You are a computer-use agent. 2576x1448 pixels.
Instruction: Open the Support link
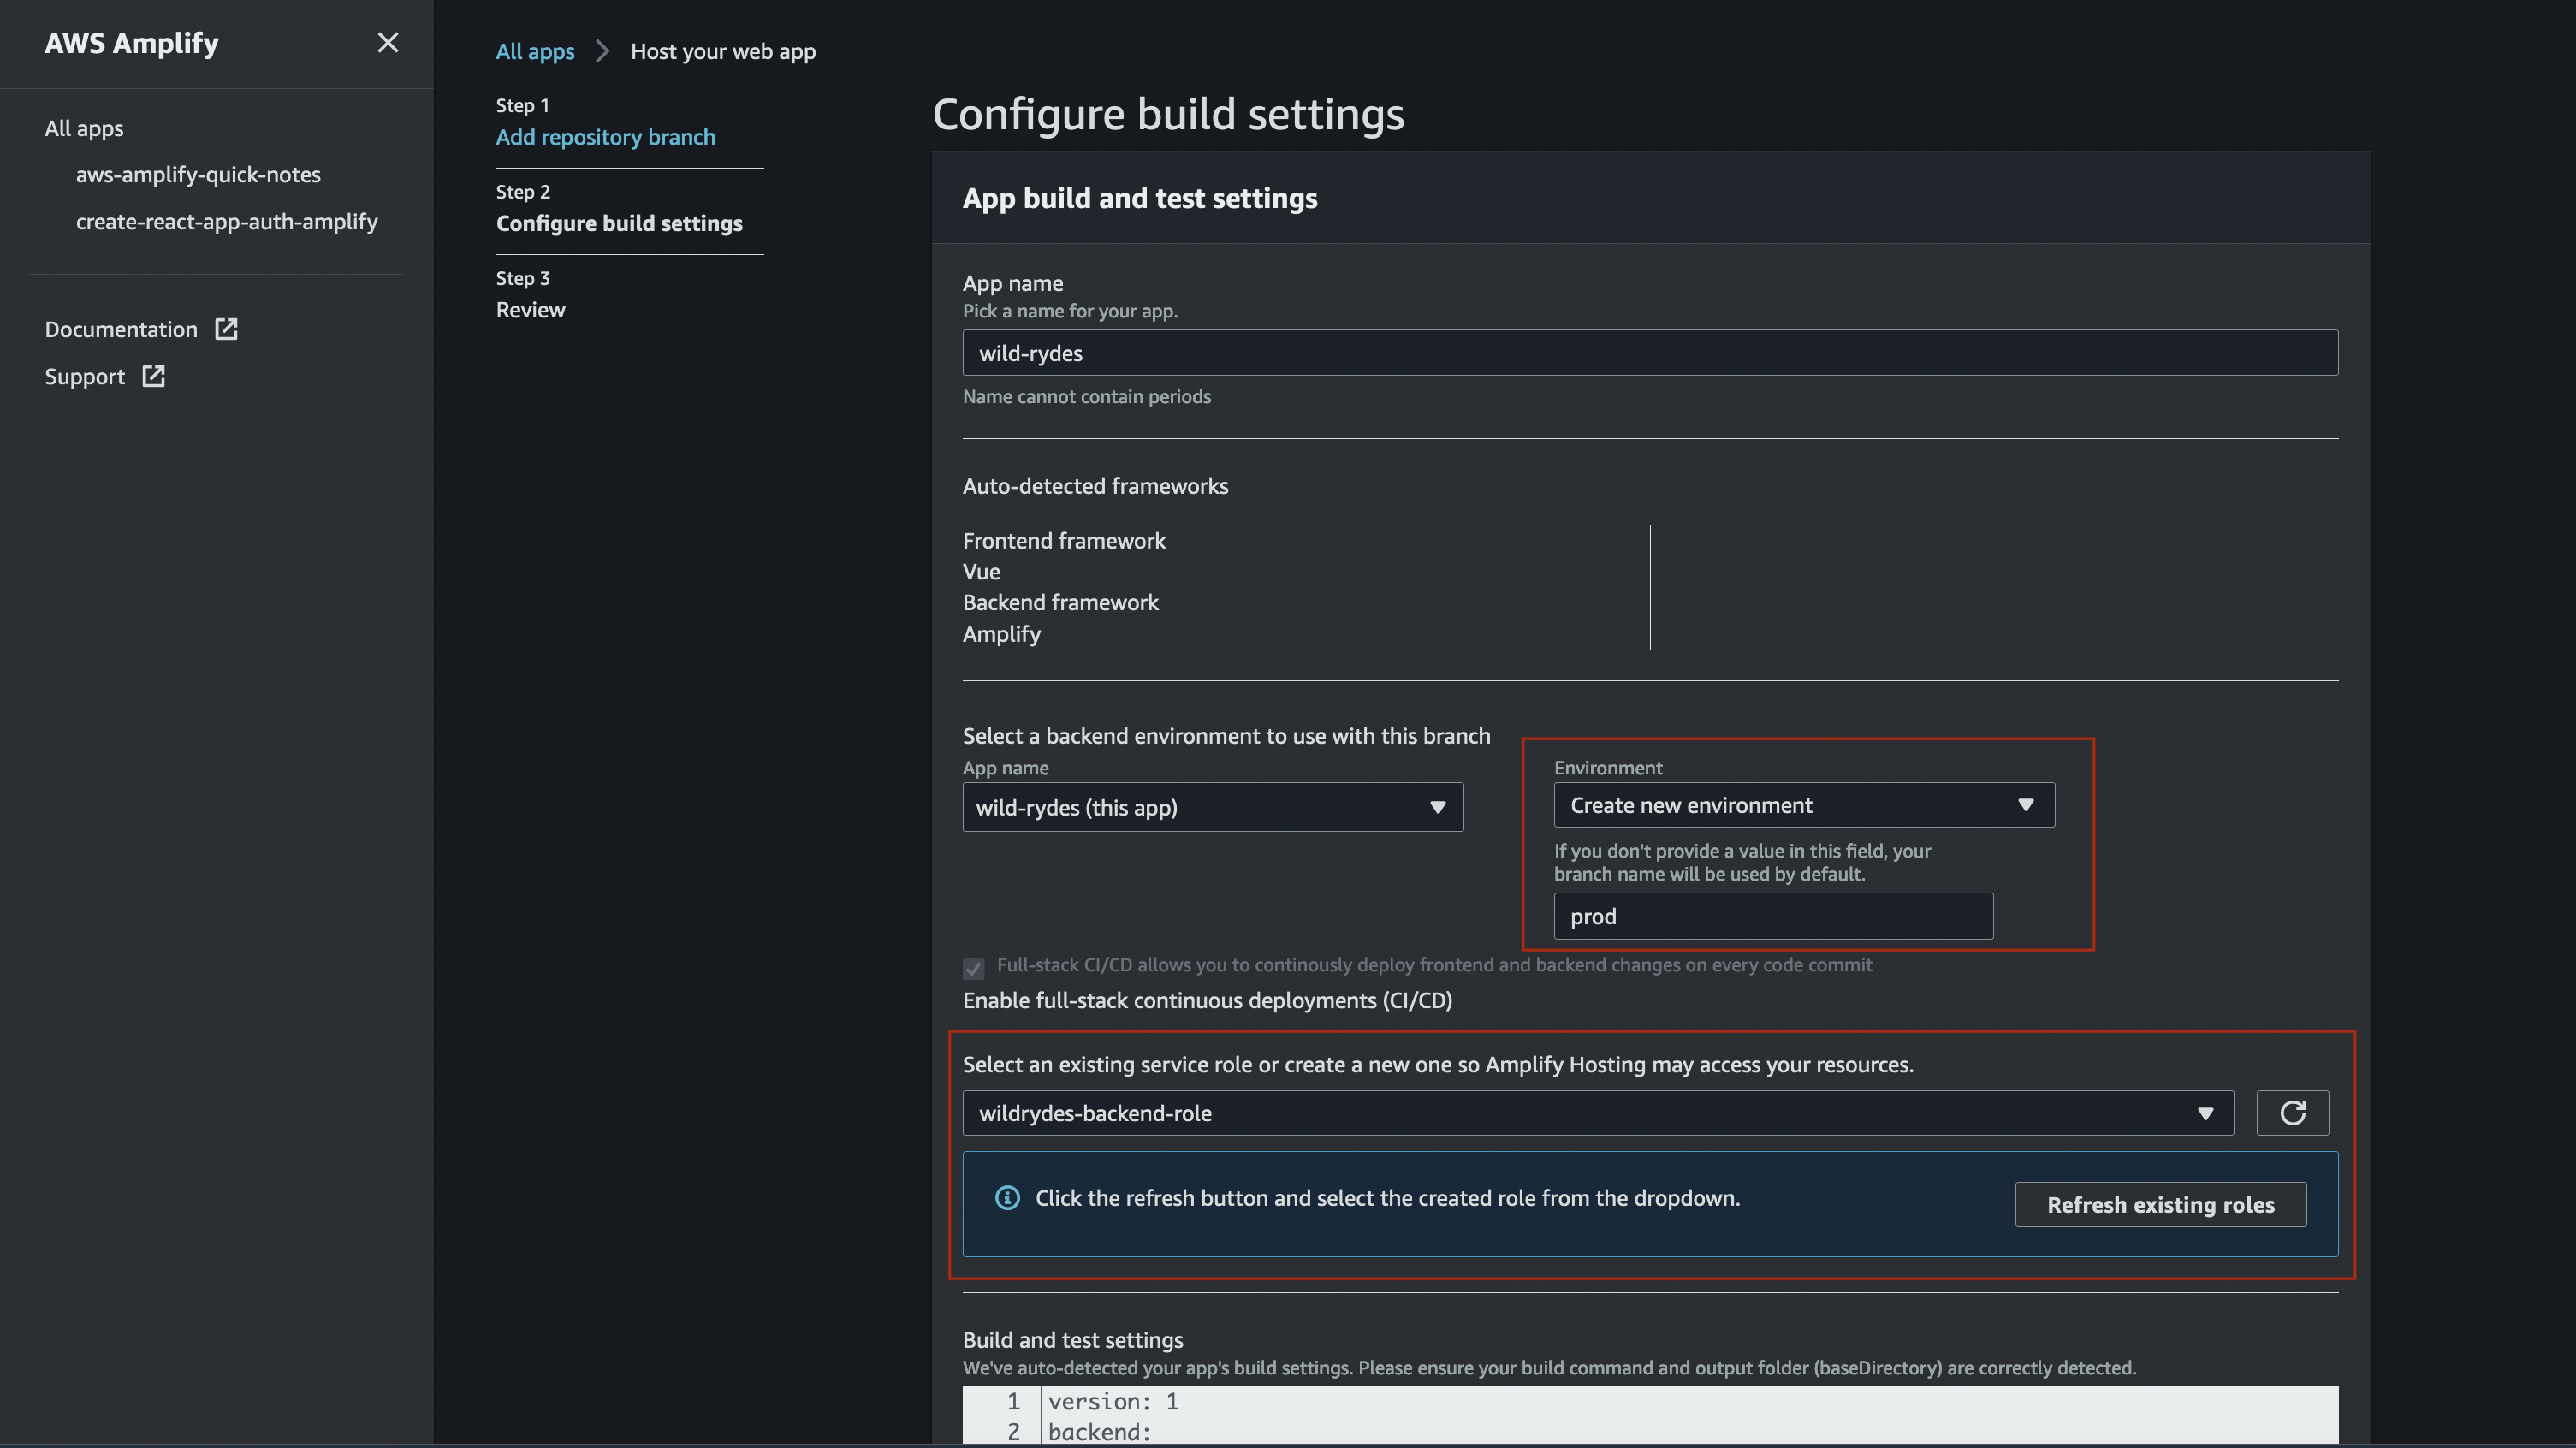[85, 376]
